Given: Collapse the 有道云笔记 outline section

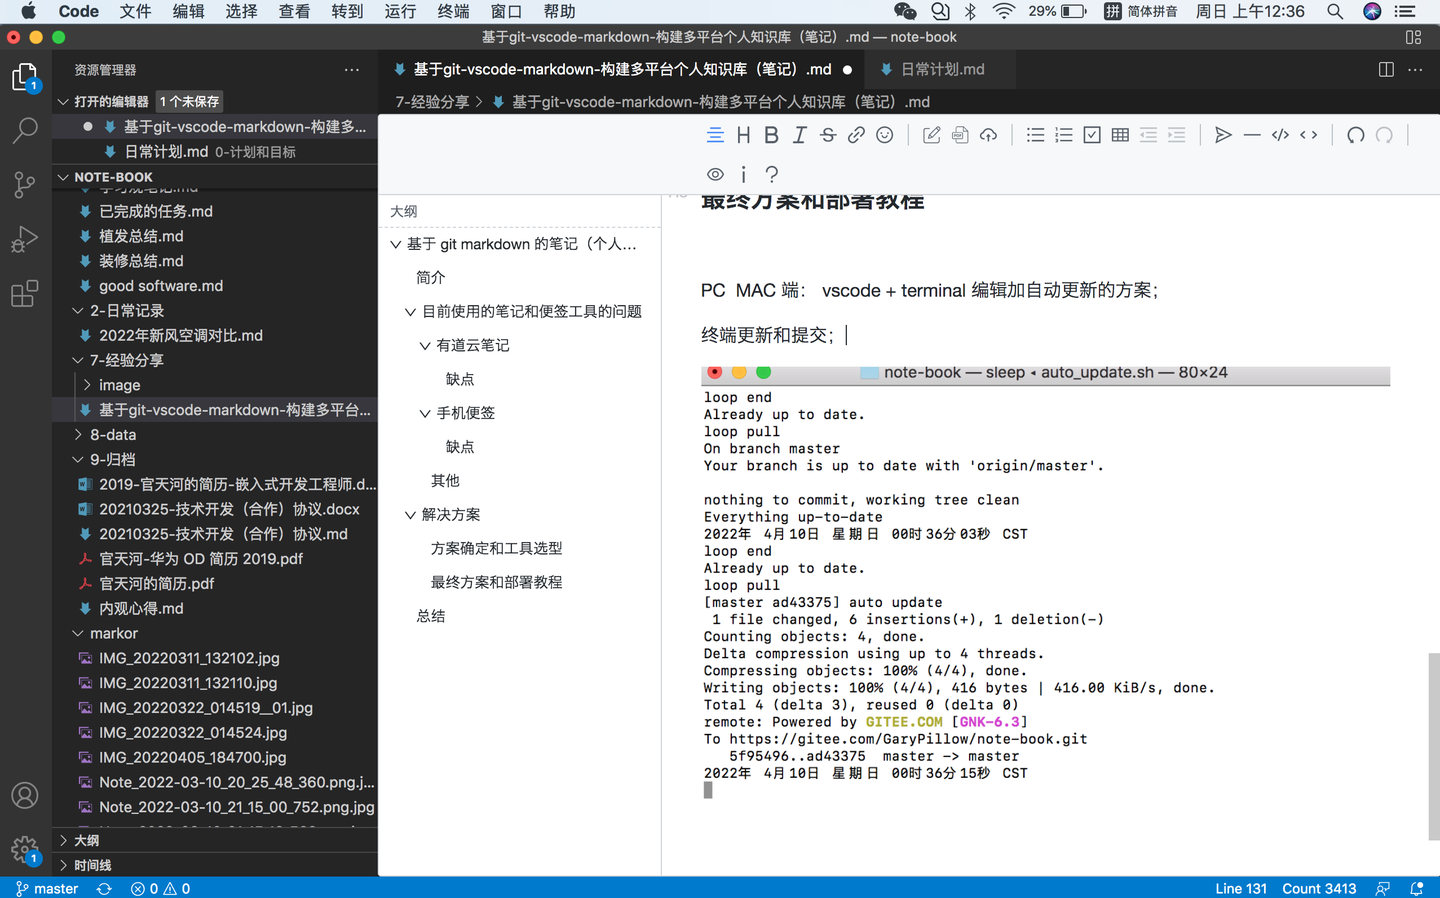Looking at the screenshot, I should click(423, 345).
